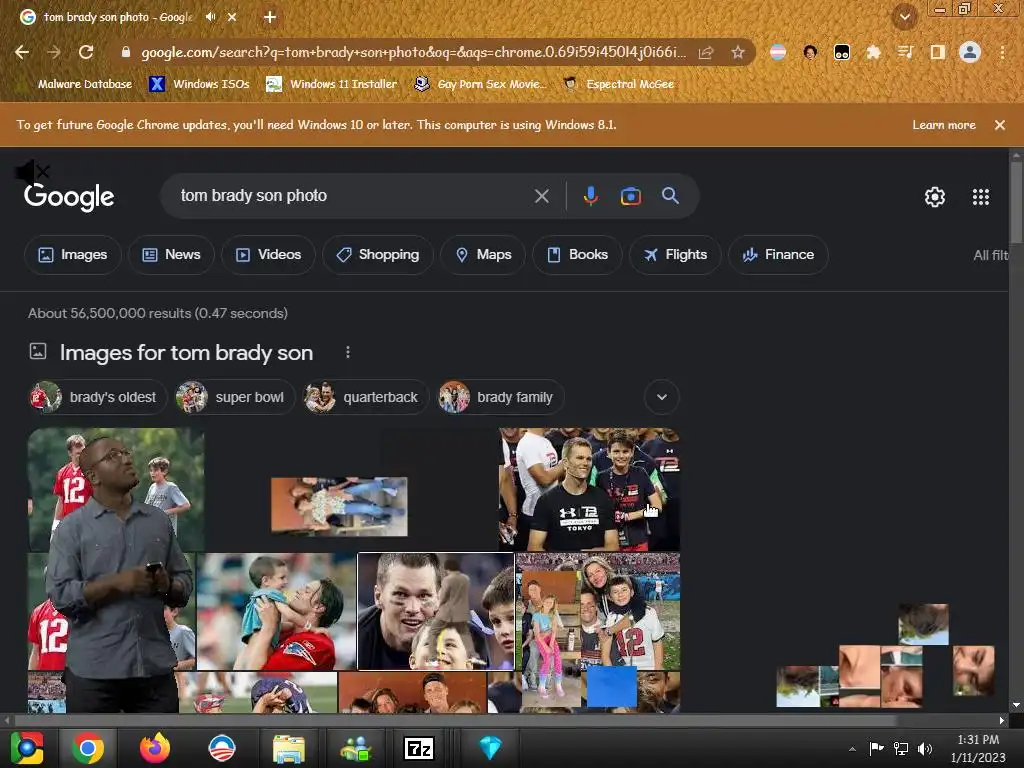Bookmark this page with the star icon
1024x768 pixels.
click(738, 52)
